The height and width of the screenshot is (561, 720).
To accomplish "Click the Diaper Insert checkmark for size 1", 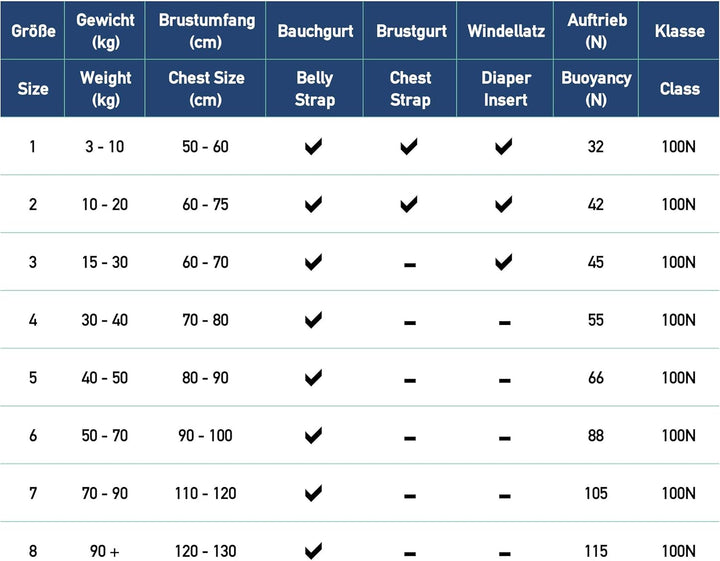I will [504, 146].
